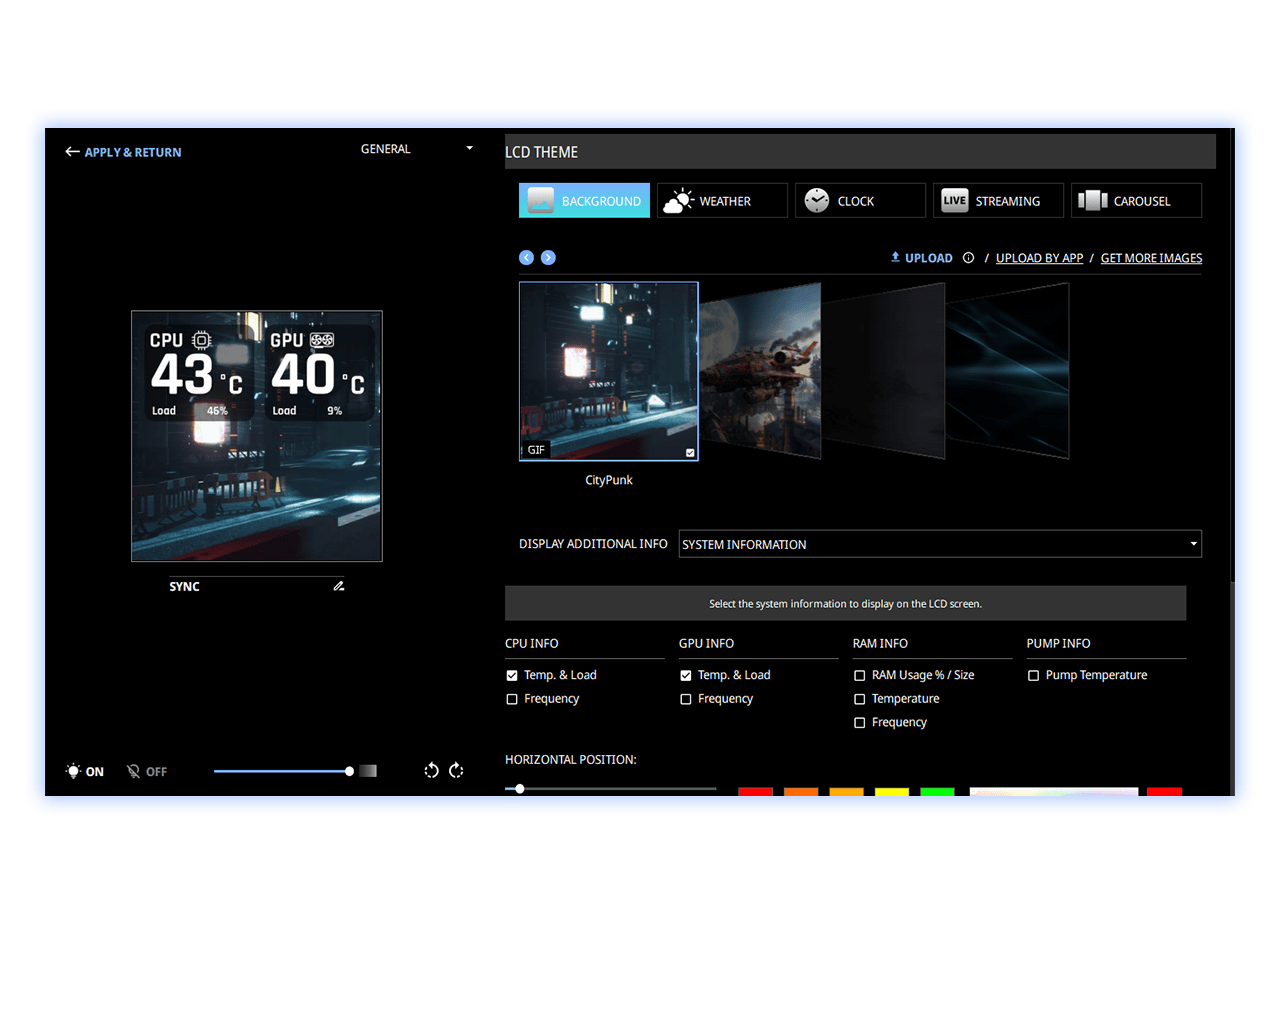This screenshot has height=1016, width=1280.
Task: Check RAM Usage % / Size option
Action: (860, 676)
